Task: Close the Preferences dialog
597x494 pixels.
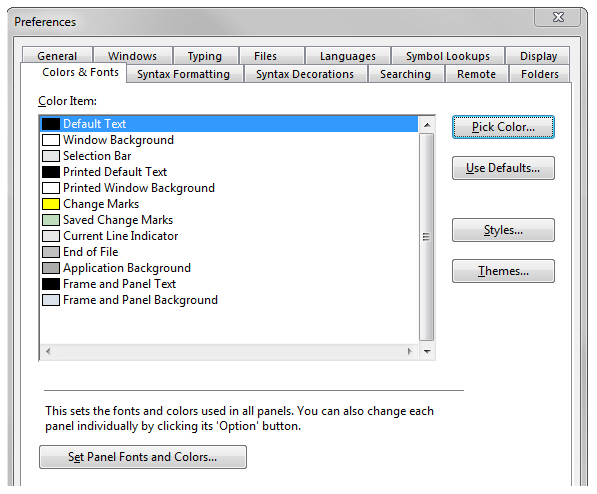Action: tap(558, 17)
